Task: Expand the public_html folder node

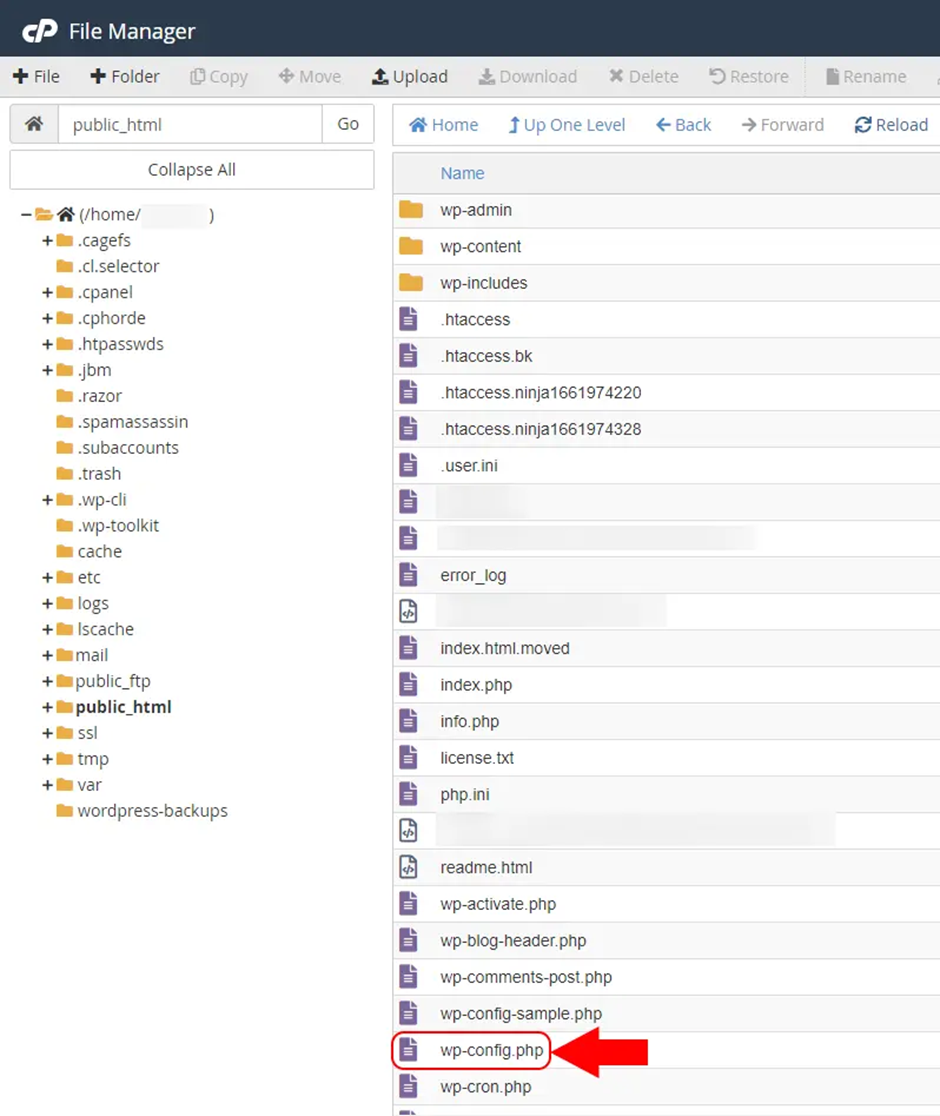Action: click(x=48, y=707)
